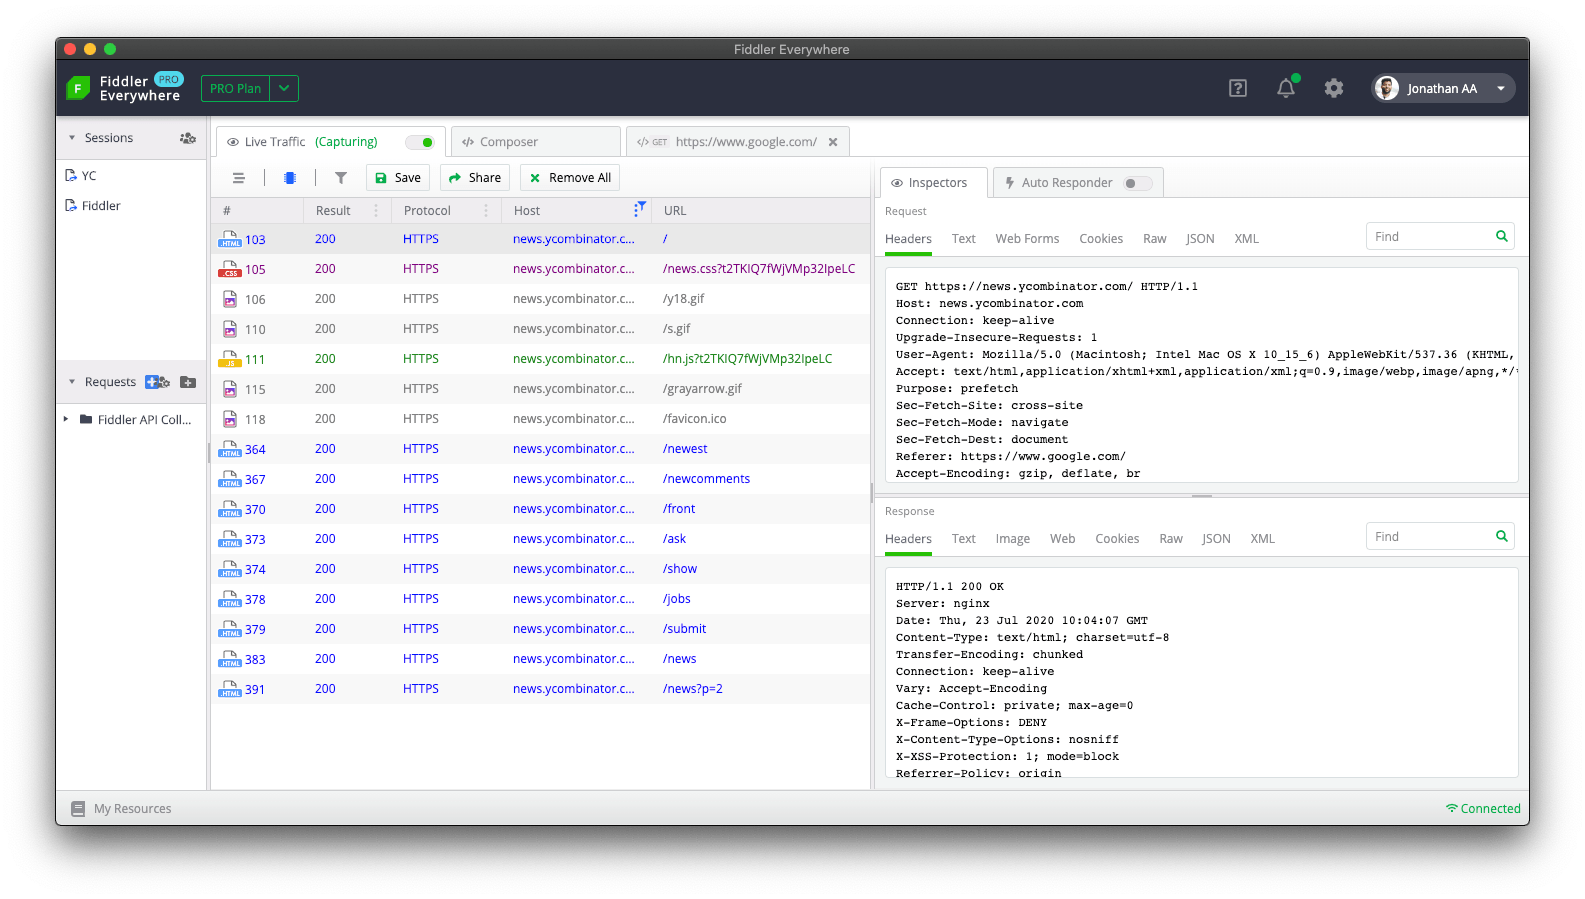
Task: Click the Protocol column options dots
Action: point(486,211)
